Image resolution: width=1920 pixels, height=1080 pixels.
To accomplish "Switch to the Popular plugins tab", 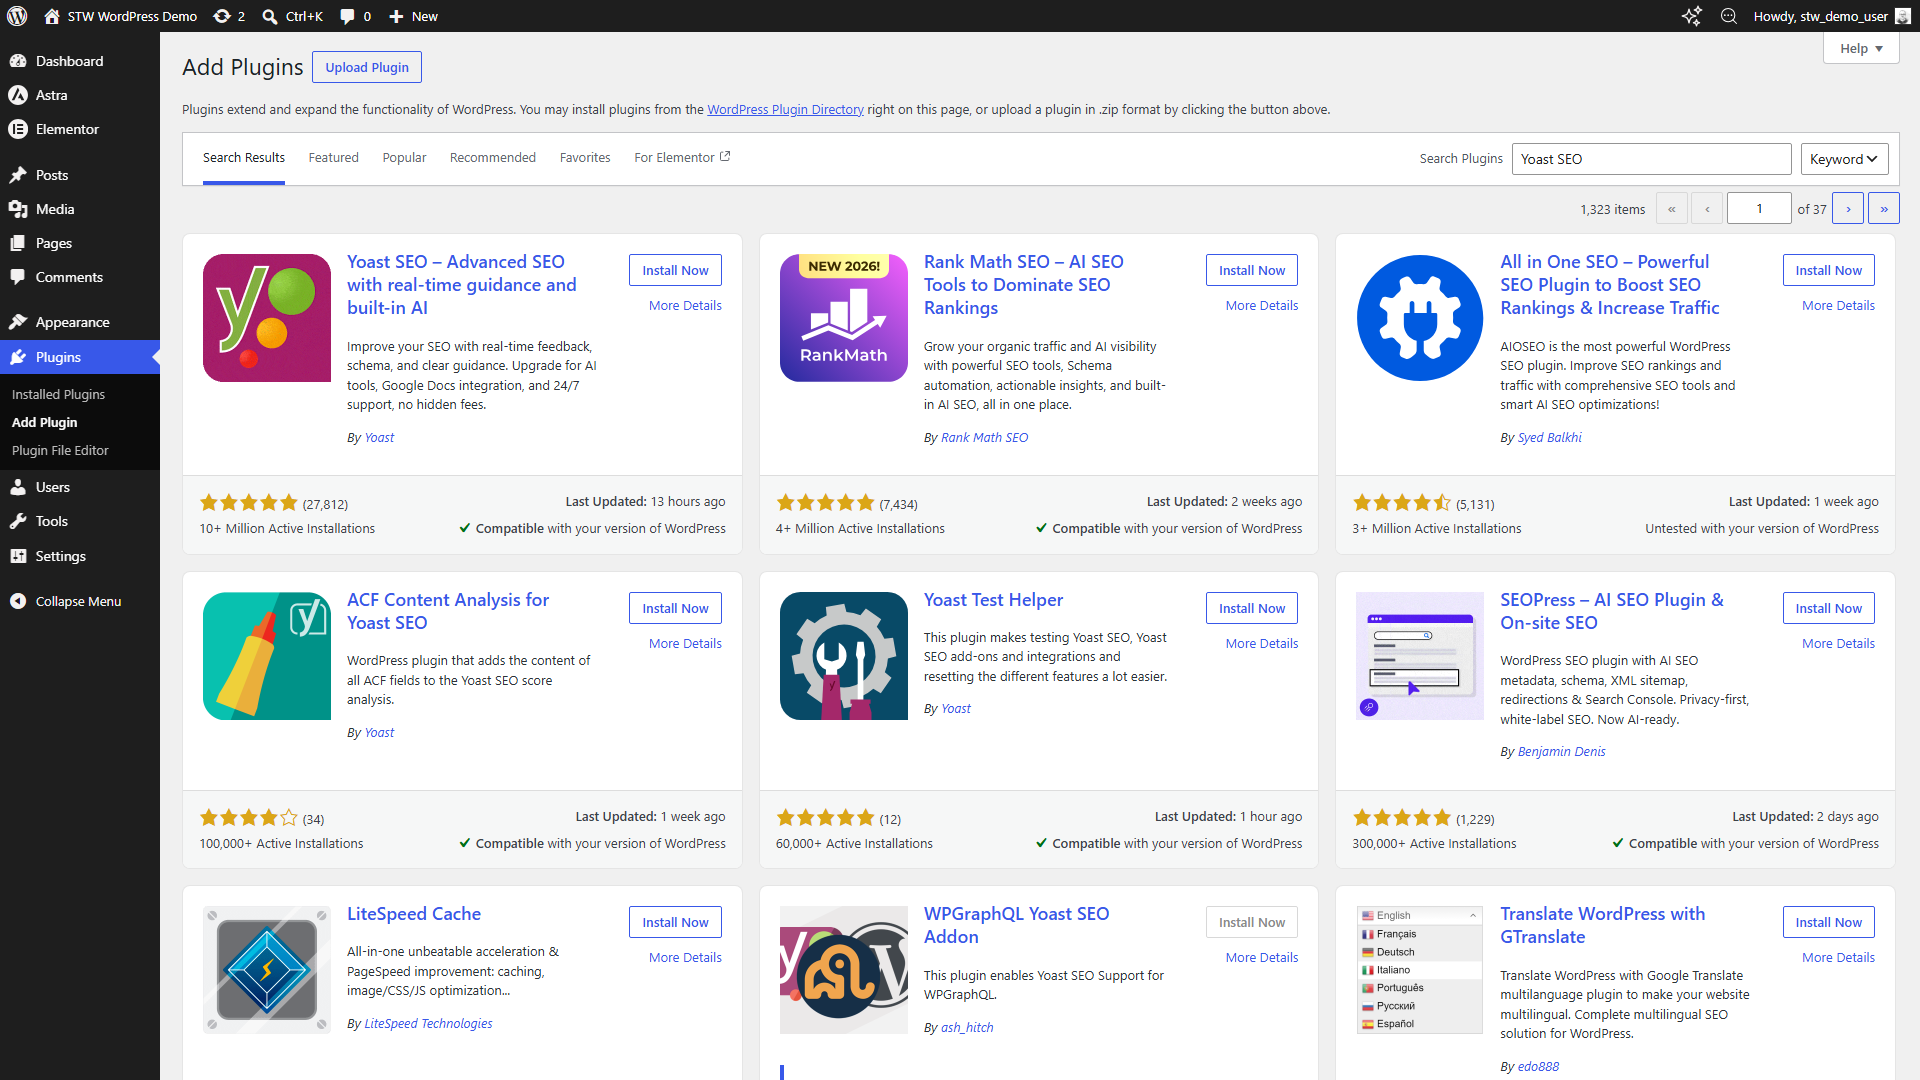I will click(404, 158).
